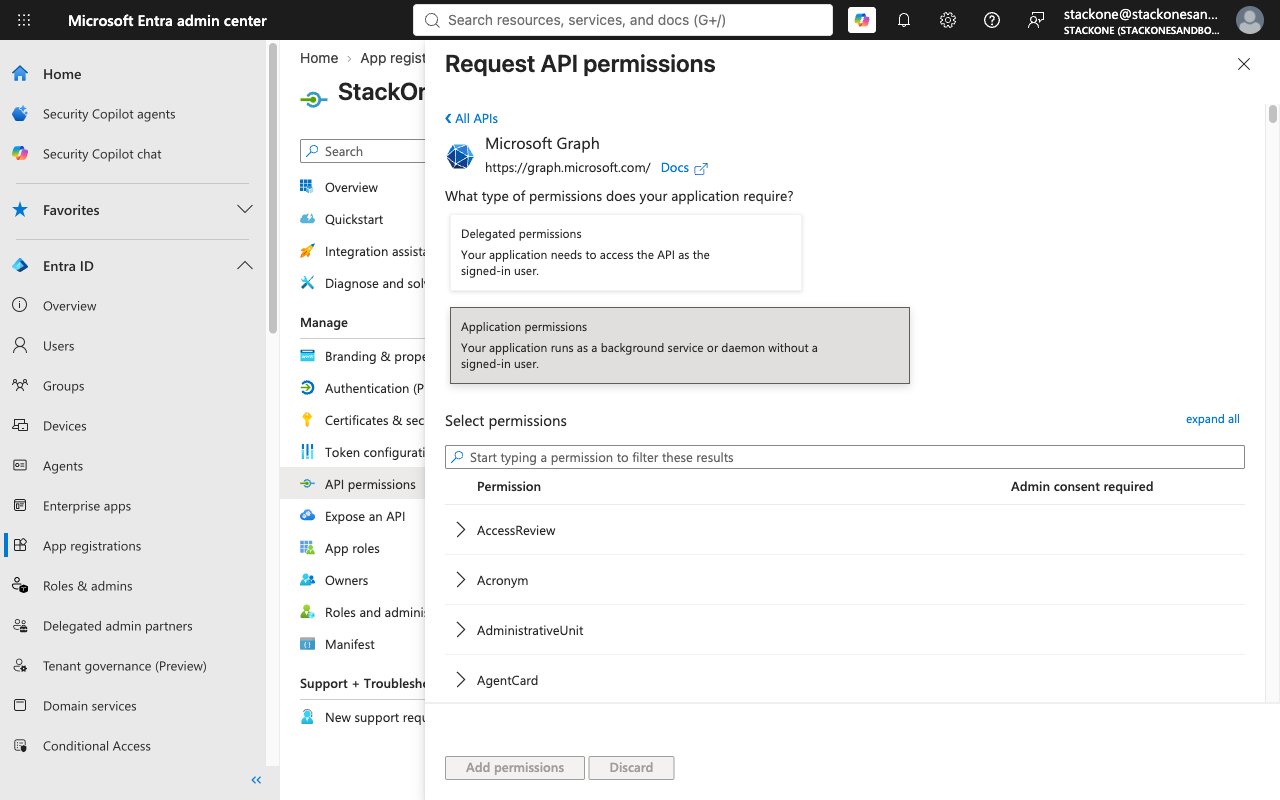The height and width of the screenshot is (800, 1280).
Task: Open the user account avatar
Action: click(x=1249, y=20)
